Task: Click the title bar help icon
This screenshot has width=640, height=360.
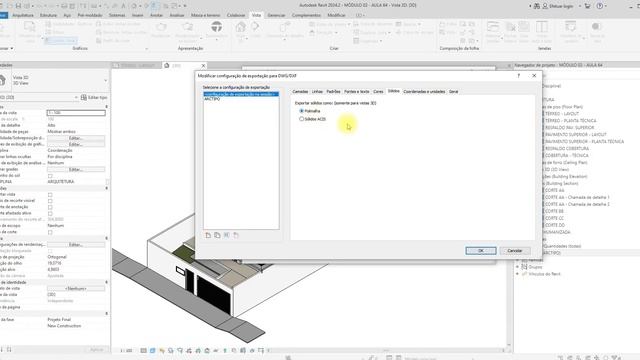Action: pyautogui.click(x=600, y=6)
